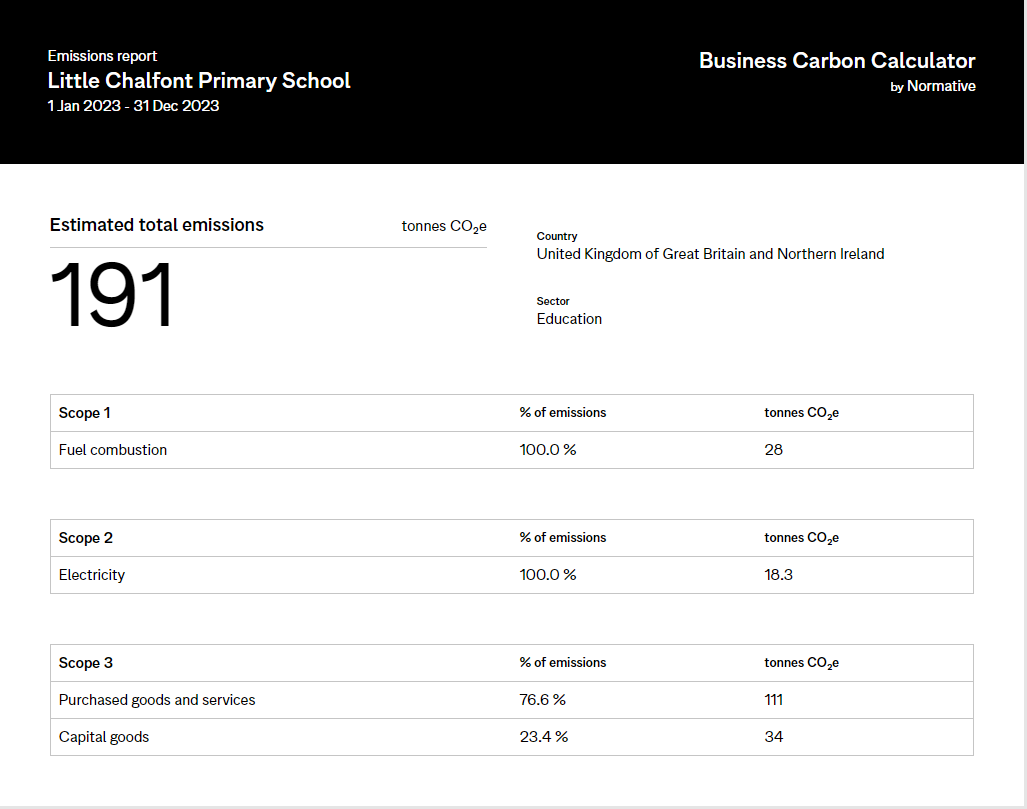
Task: Select the Estimated total emissions heading
Action: [157, 225]
